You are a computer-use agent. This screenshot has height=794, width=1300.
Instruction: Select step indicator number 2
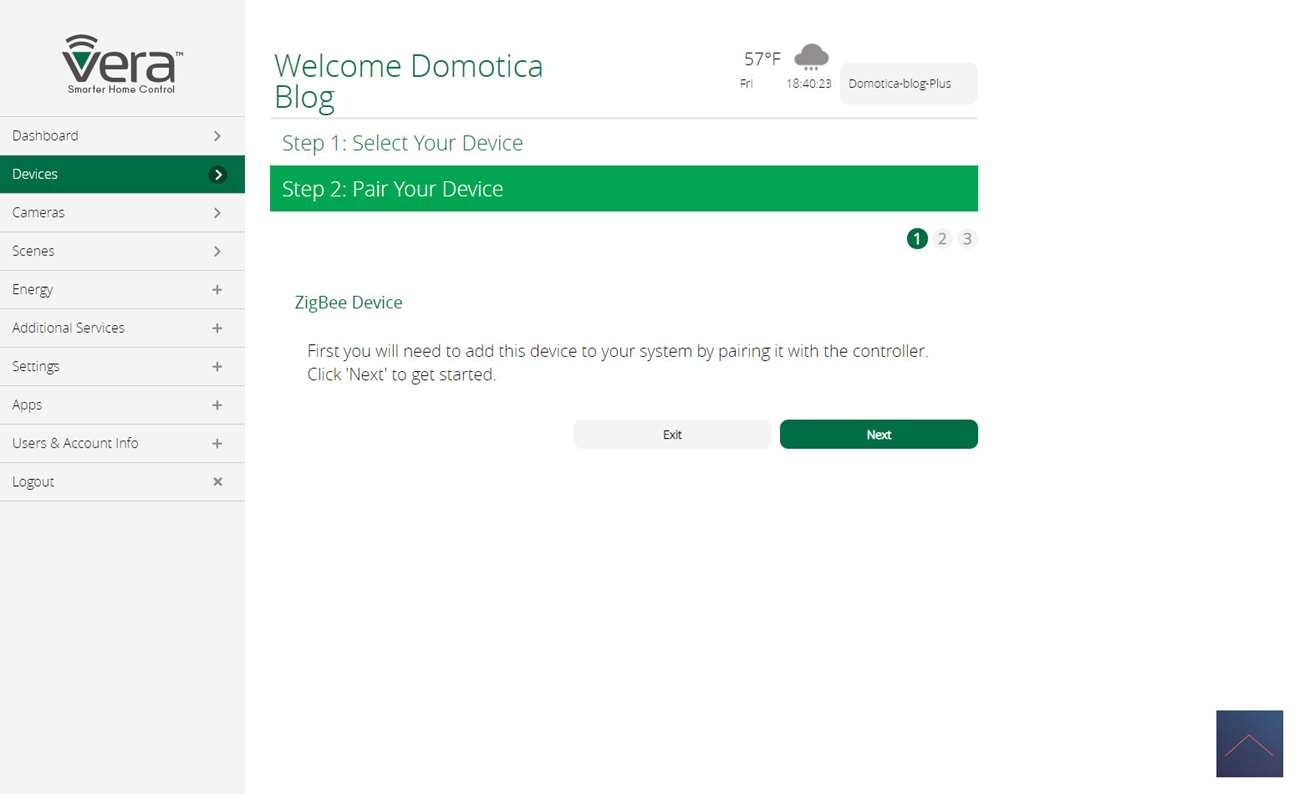pyautogui.click(x=942, y=239)
